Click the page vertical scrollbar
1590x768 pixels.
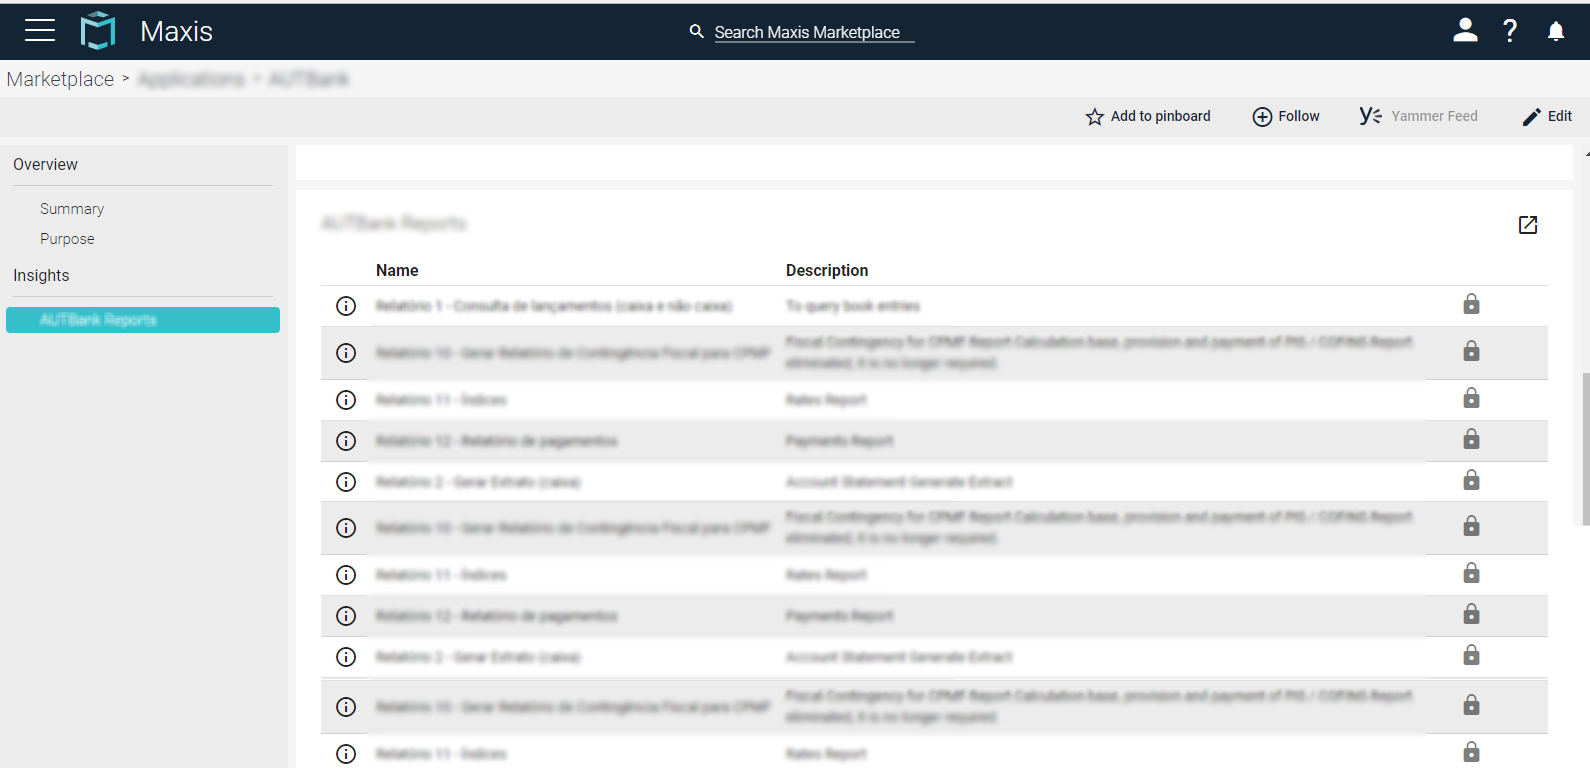(1586, 449)
